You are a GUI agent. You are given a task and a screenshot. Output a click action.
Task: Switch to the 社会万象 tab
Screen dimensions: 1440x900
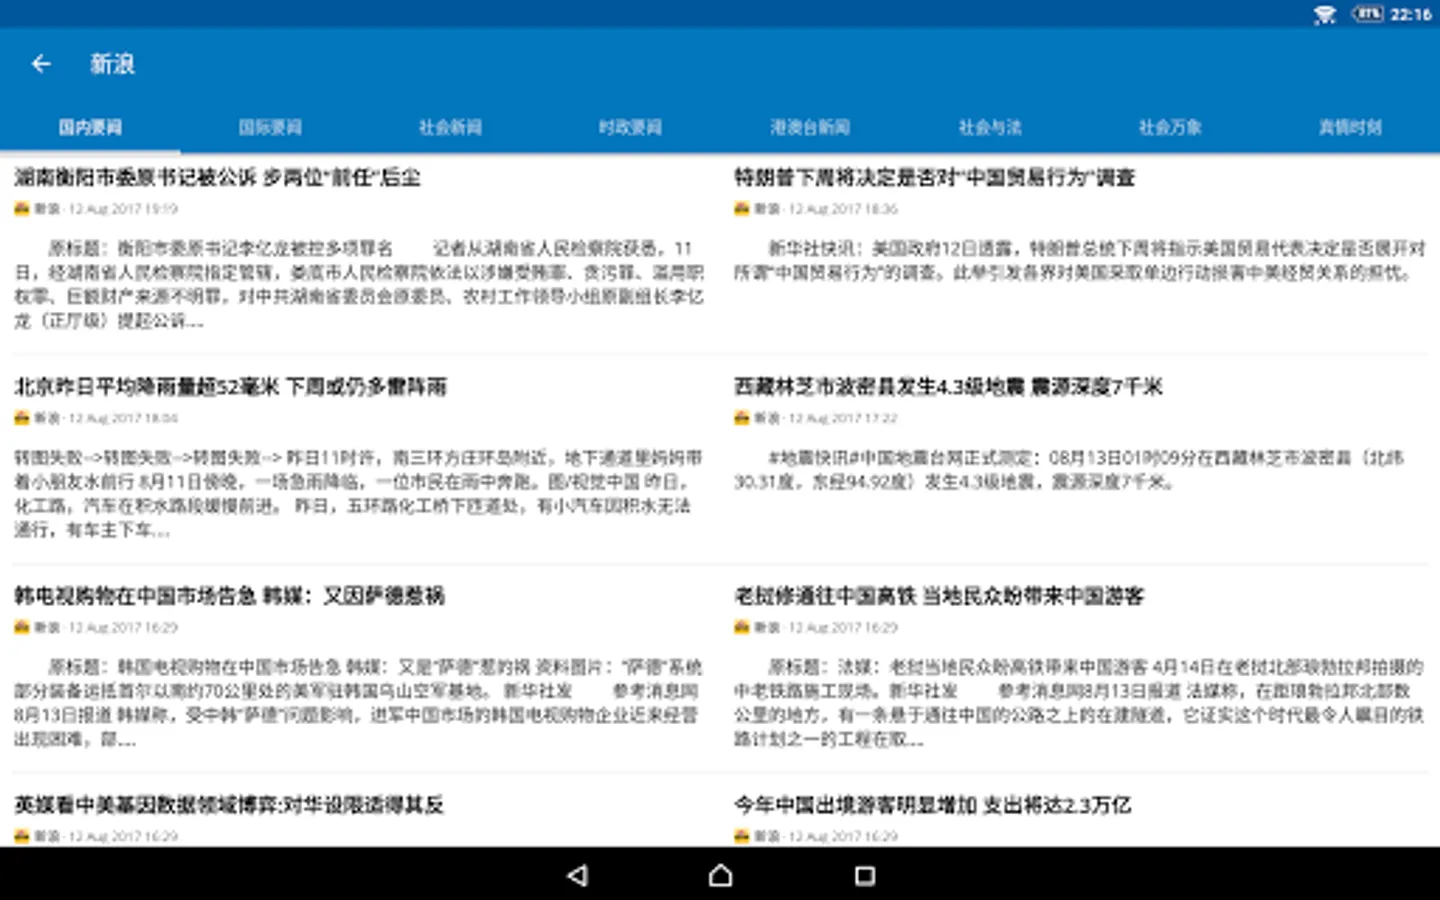click(1170, 127)
